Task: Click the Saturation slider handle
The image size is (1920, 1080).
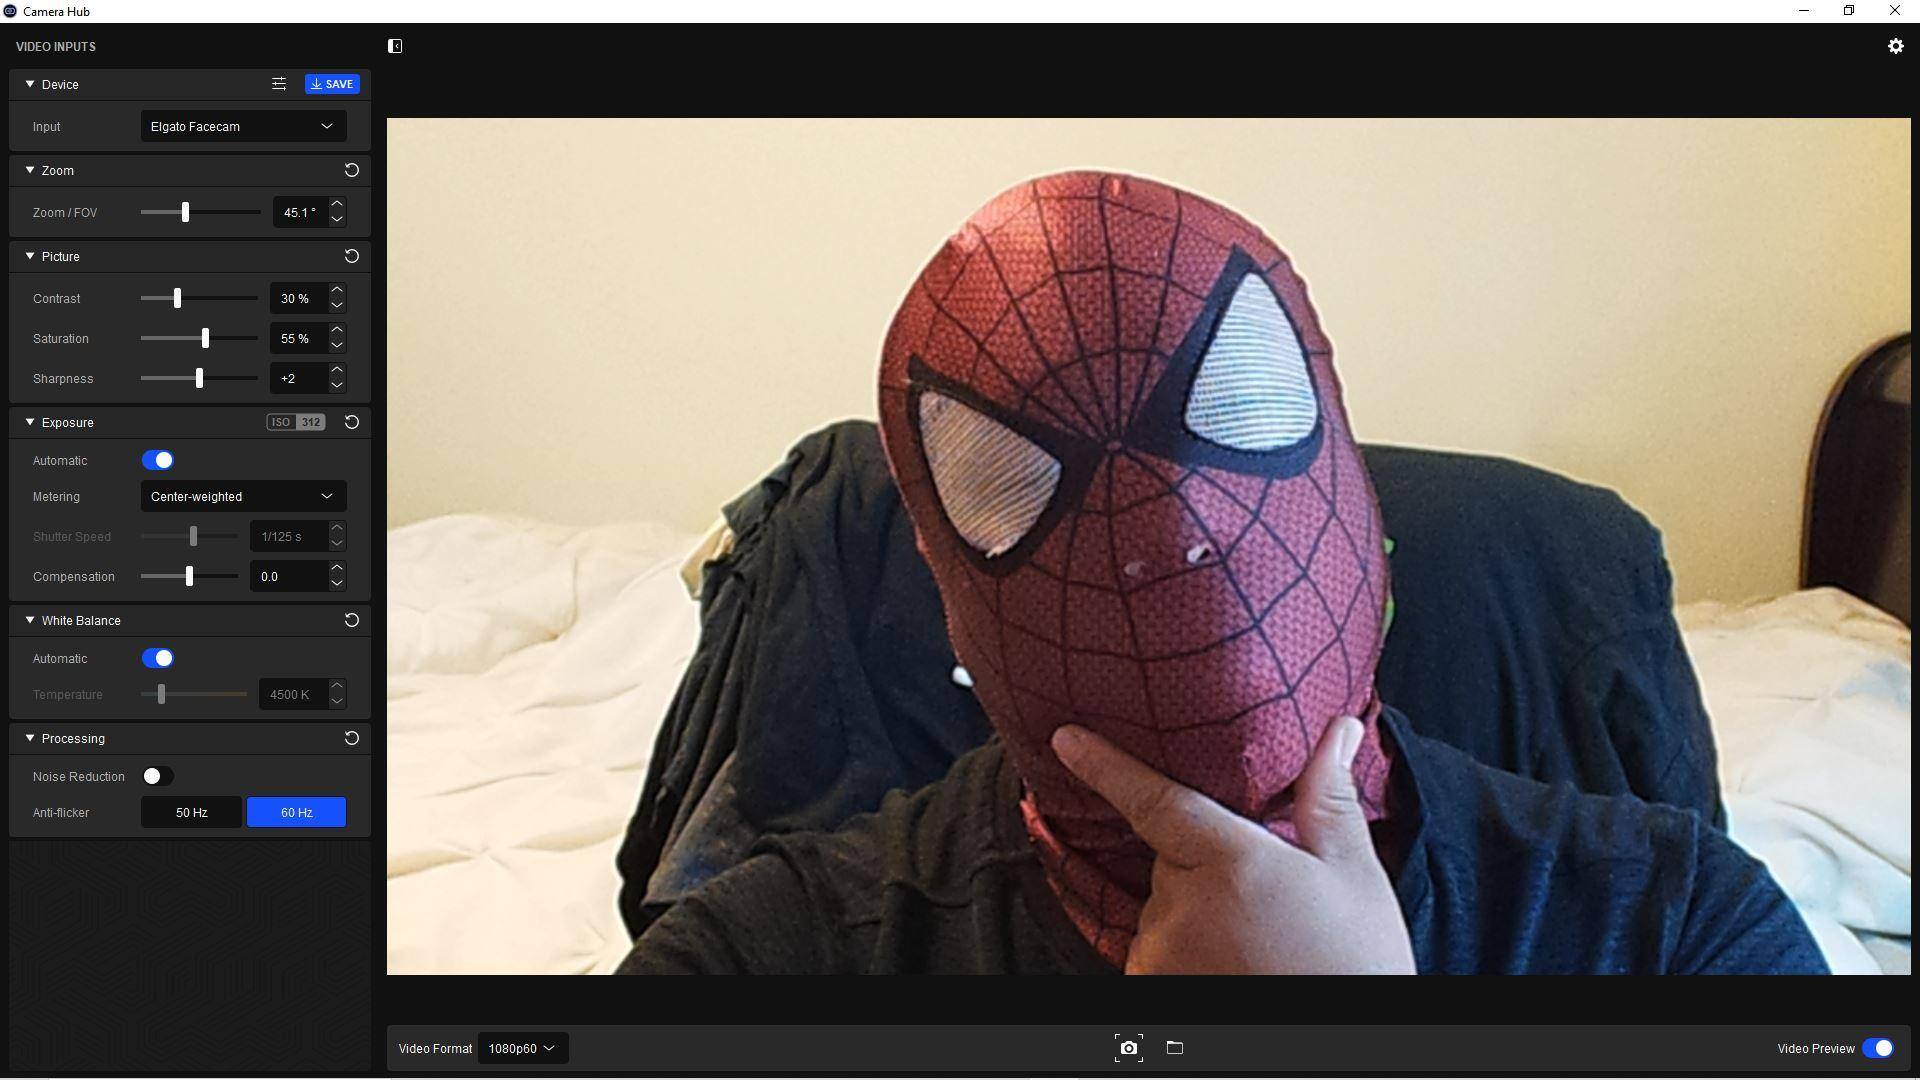Action: point(205,338)
